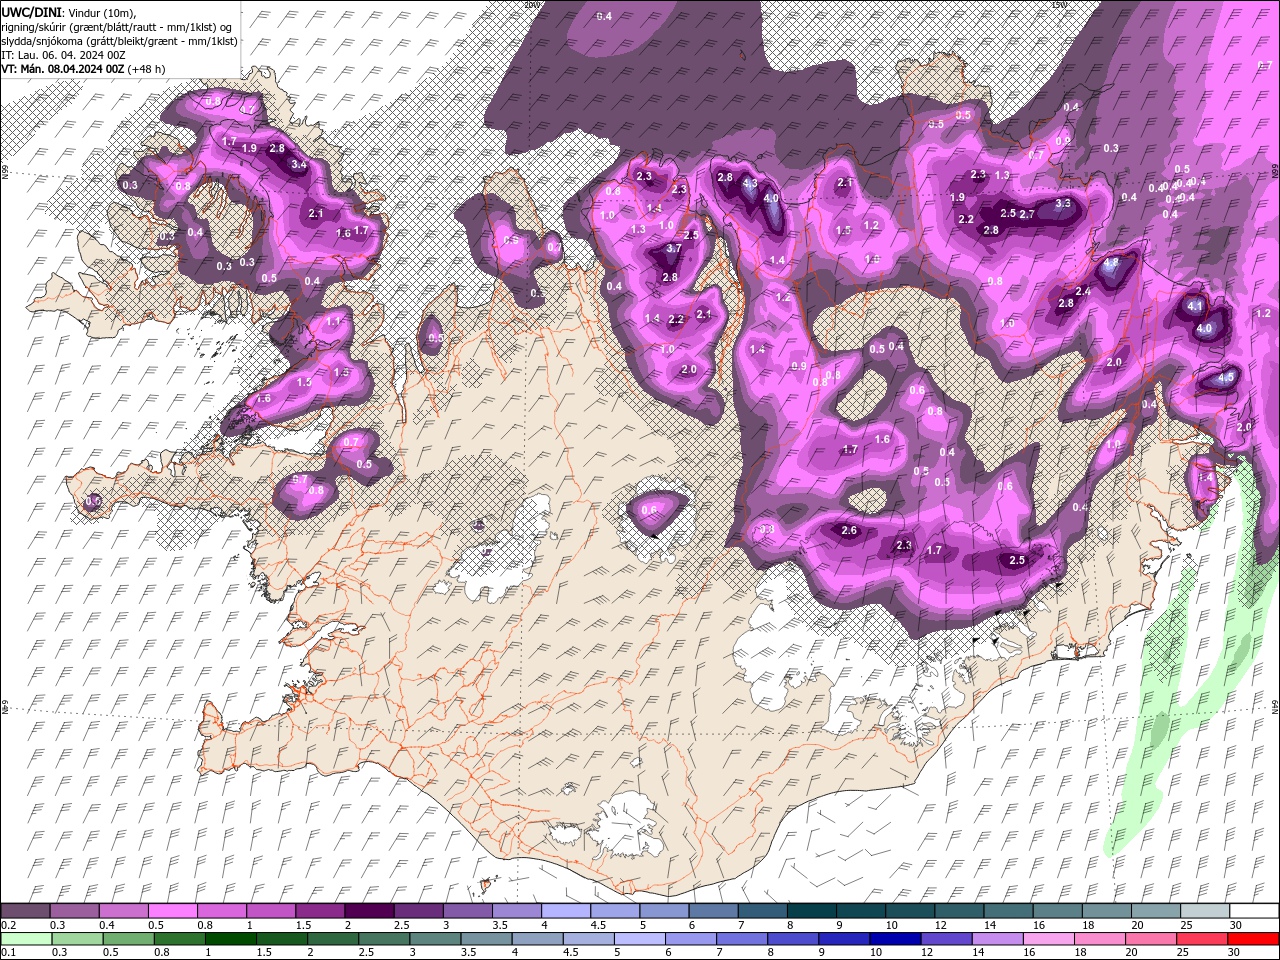Pick the rain legend swatch between 20 and 25
This screenshot has height=960, width=1280.
coord(1152,938)
